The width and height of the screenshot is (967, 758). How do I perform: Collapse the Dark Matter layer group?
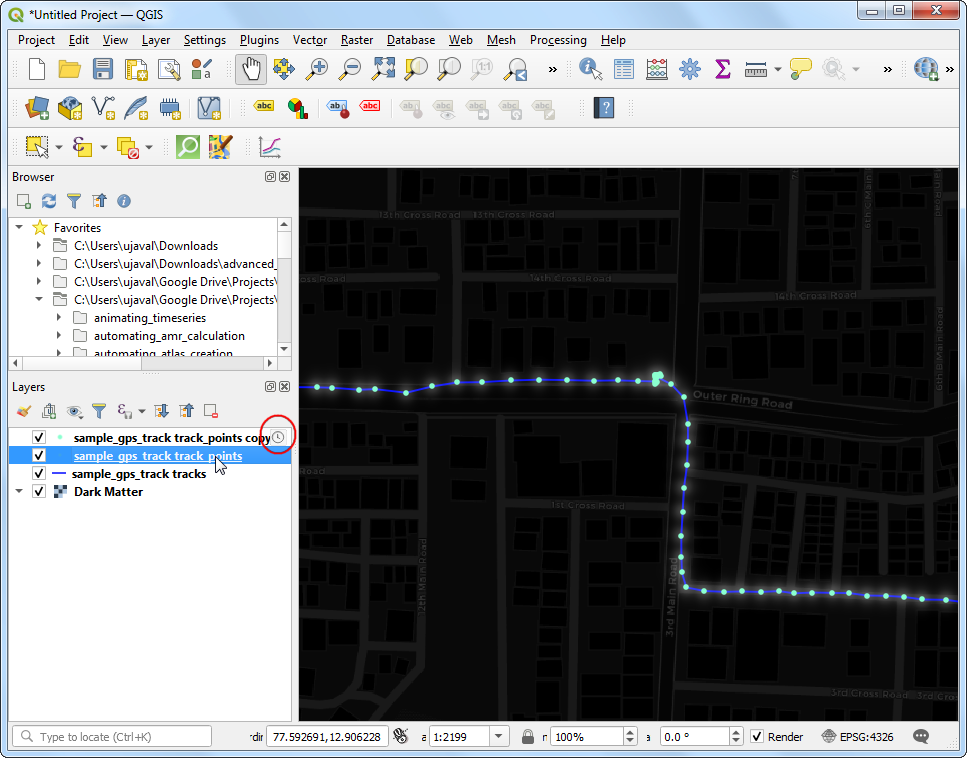[19, 492]
